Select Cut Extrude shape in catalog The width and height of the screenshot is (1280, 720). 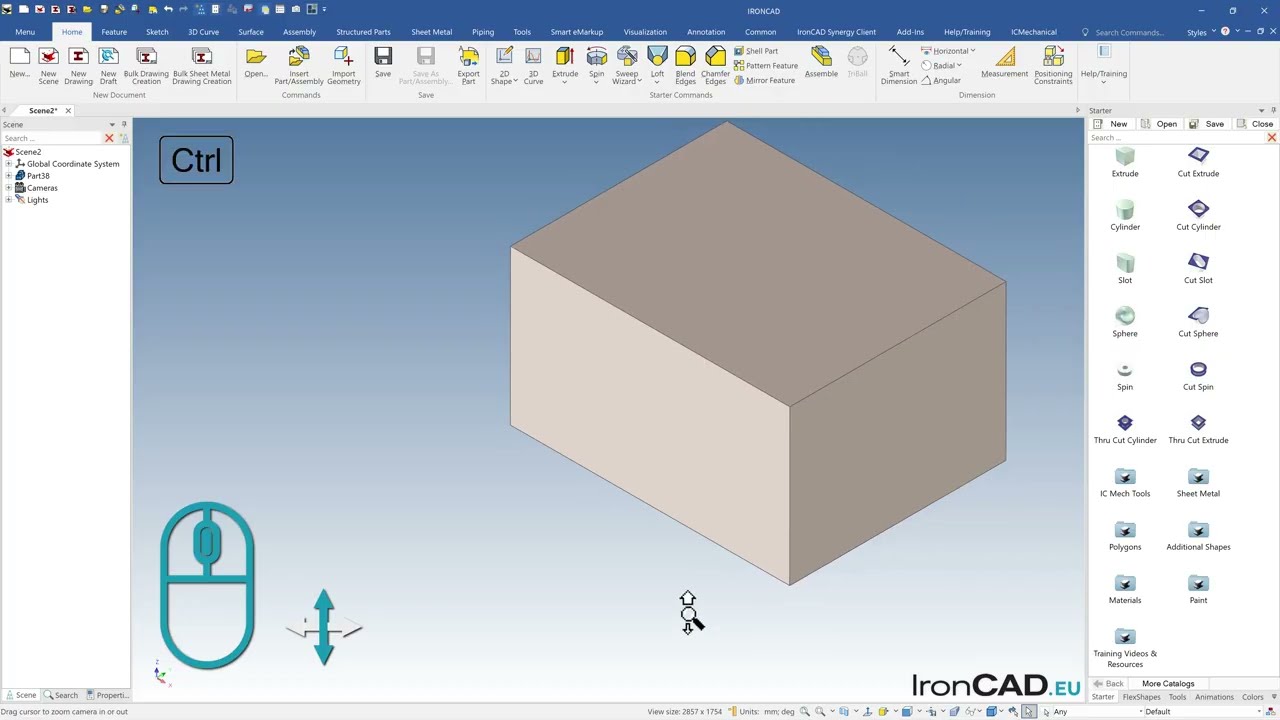coord(1198,162)
